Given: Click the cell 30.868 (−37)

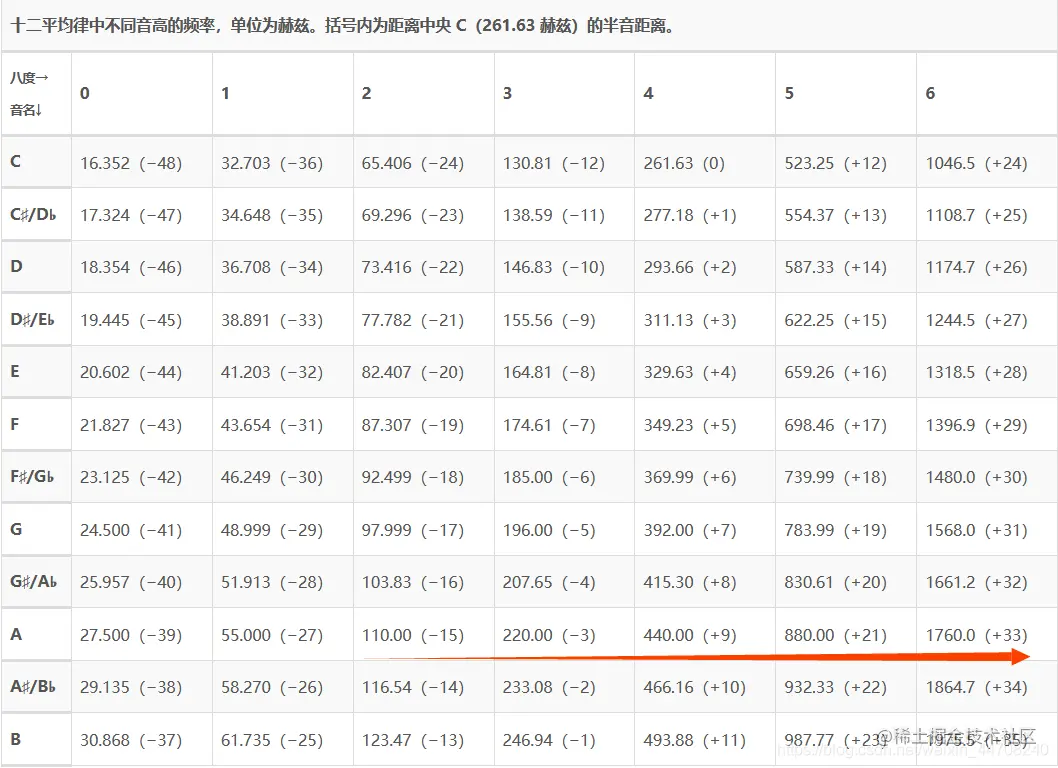Looking at the screenshot, I should tap(142, 740).
